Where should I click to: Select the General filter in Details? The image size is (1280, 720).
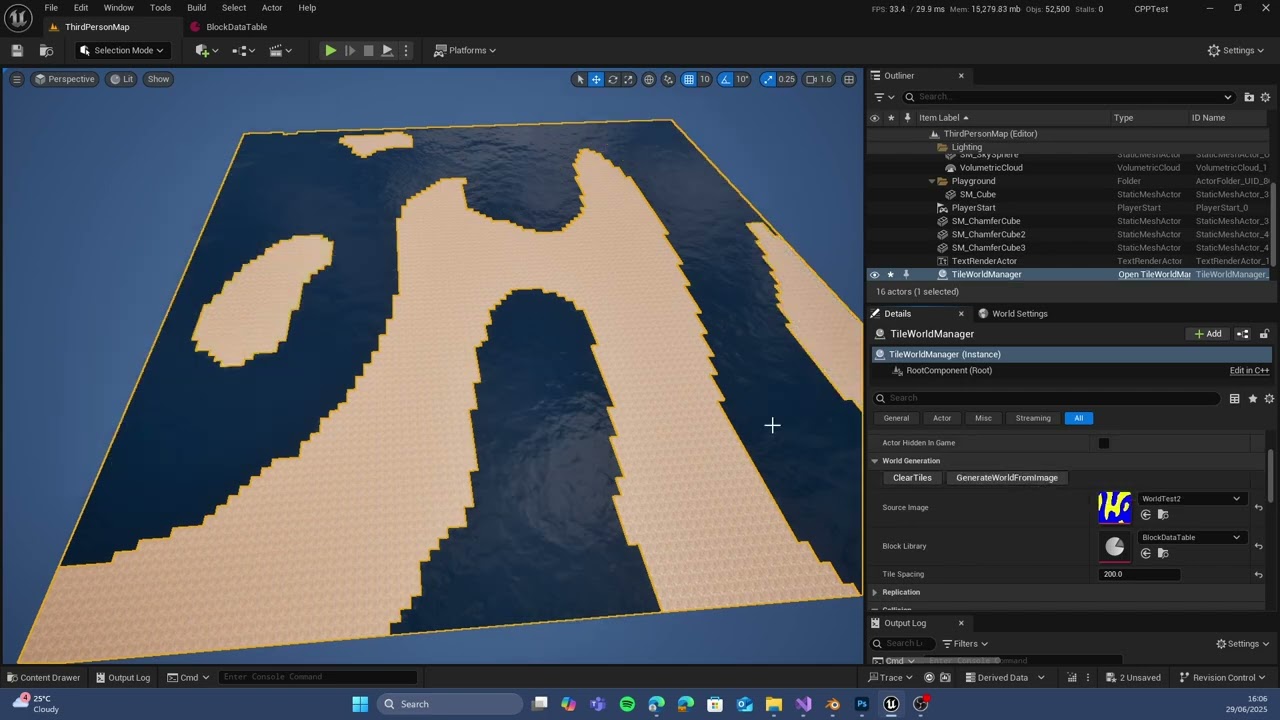pyautogui.click(x=896, y=418)
